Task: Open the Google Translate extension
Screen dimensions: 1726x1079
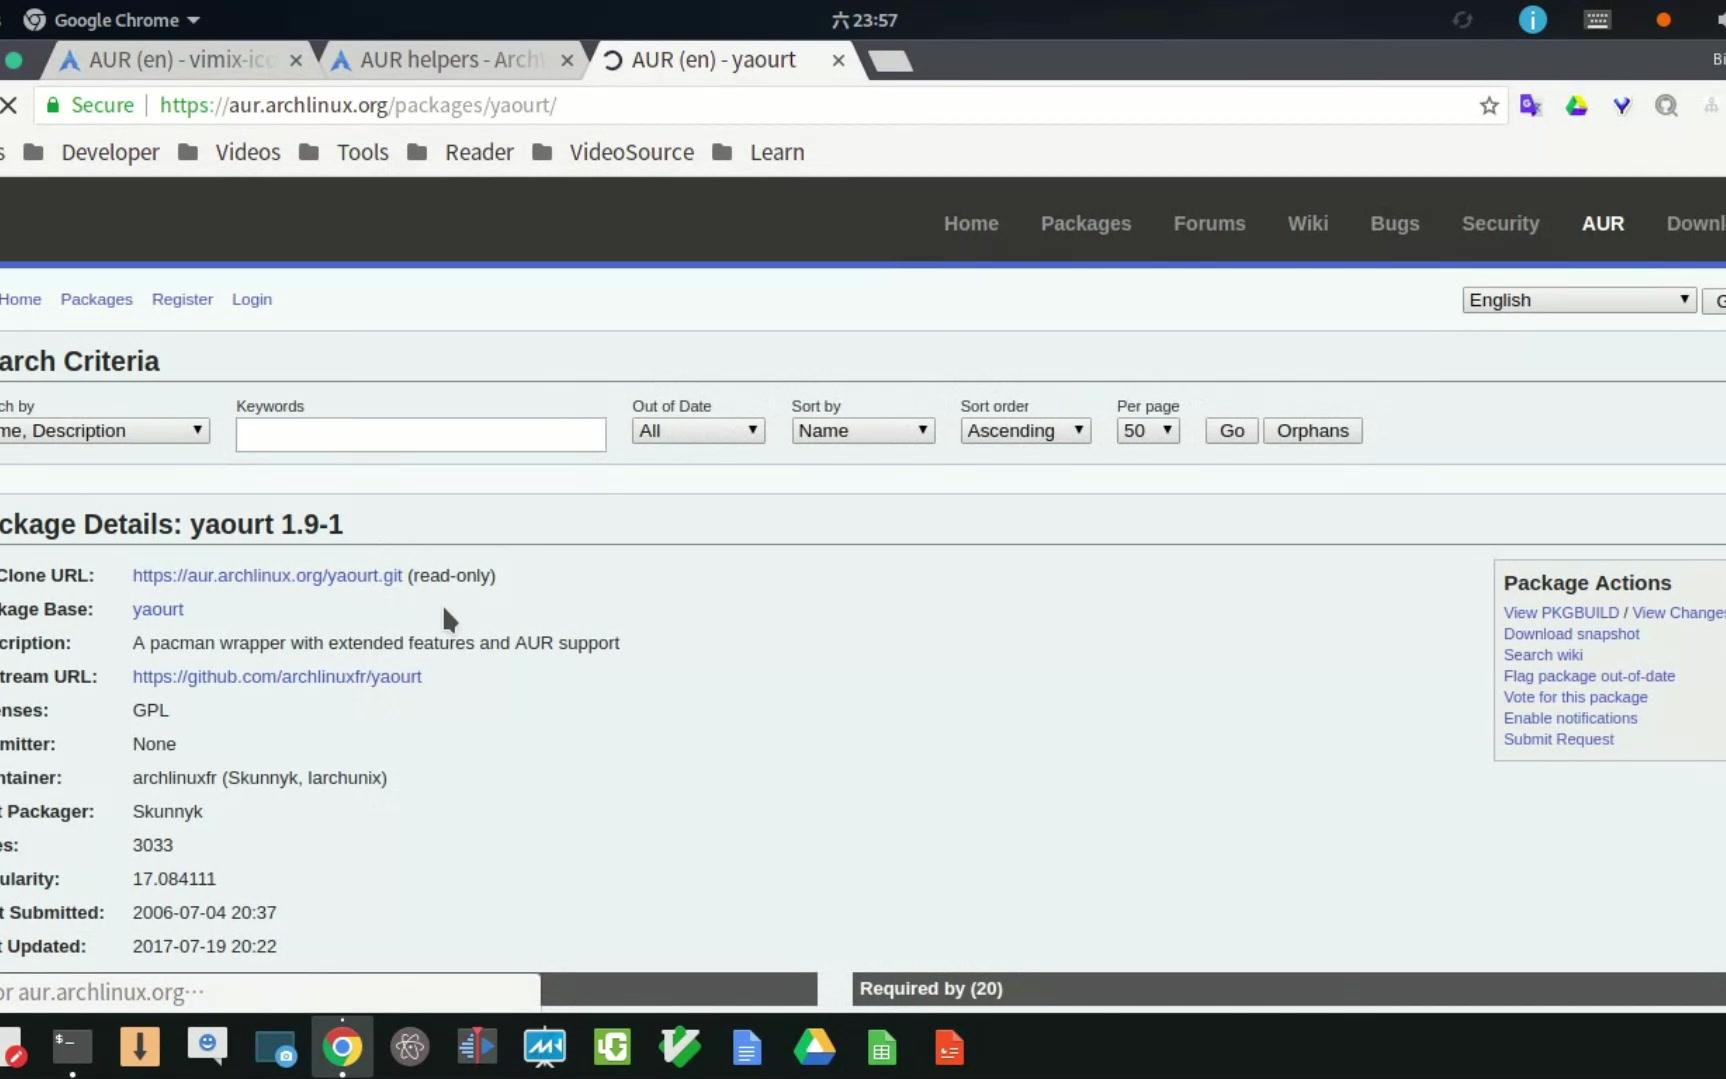Action: (1531, 105)
